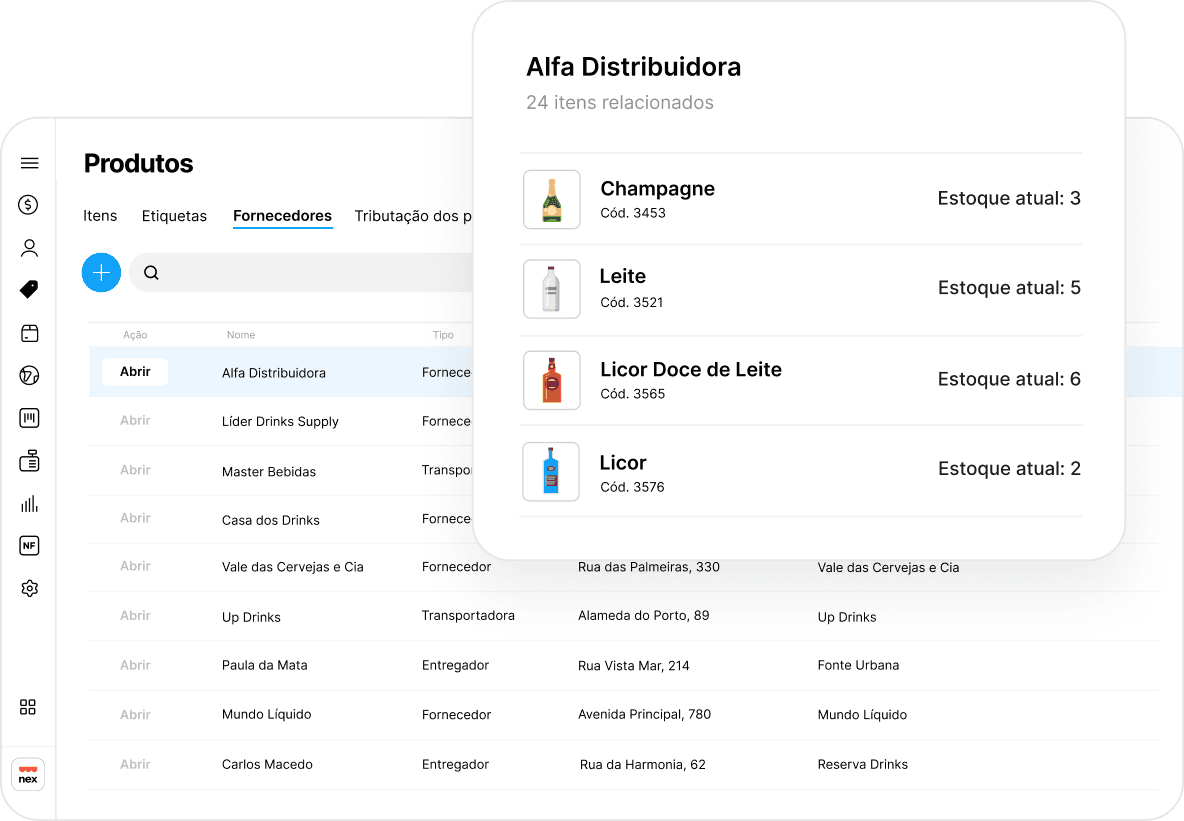1184x821 pixels.
Task: Open the bar chart reports icon
Action: (29, 504)
